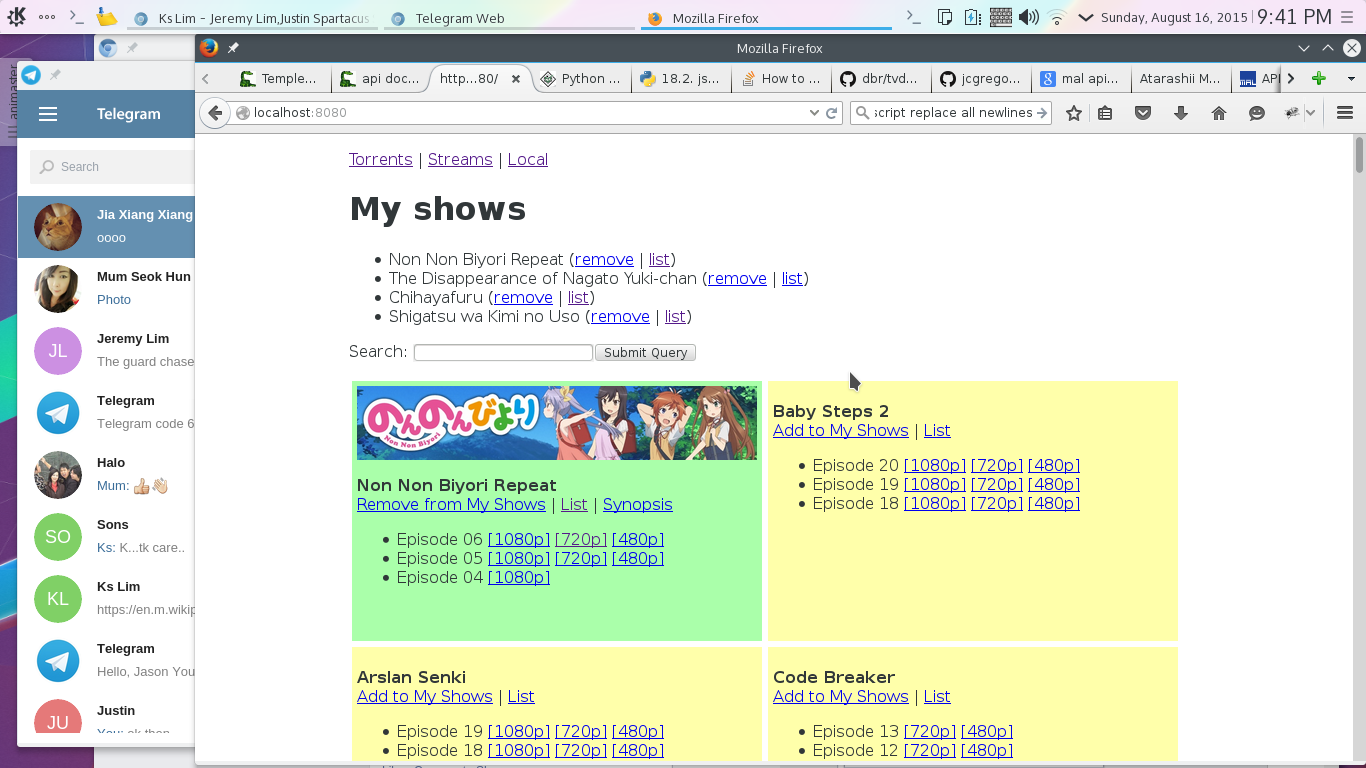
Task: Open the Torrents link
Action: tap(380, 159)
